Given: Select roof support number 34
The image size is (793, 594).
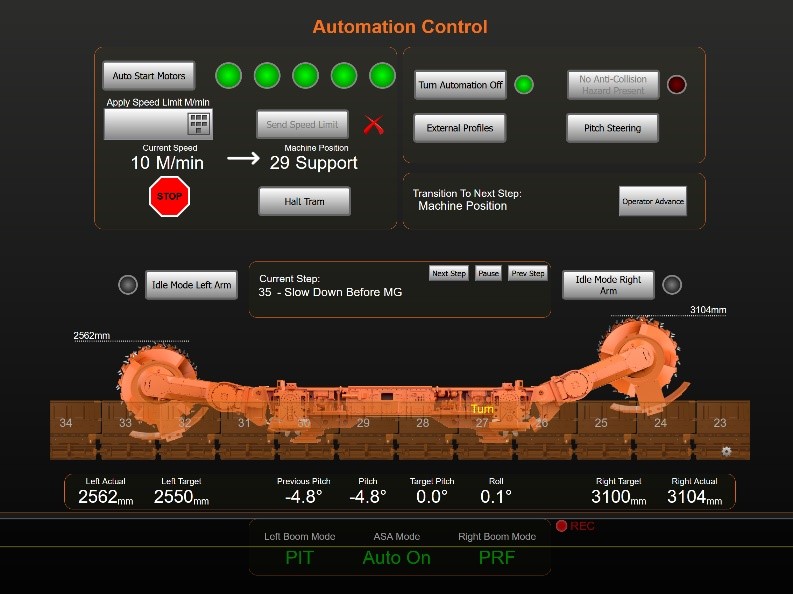Looking at the screenshot, I should (x=66, y=423).
